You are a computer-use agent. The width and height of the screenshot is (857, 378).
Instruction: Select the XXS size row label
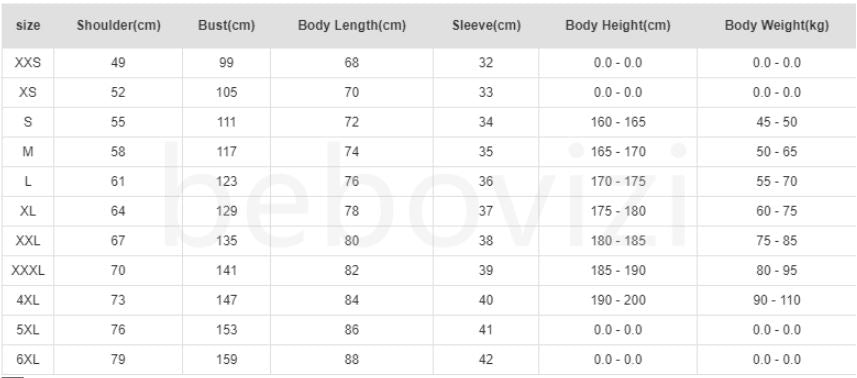(x=28, y=63)
